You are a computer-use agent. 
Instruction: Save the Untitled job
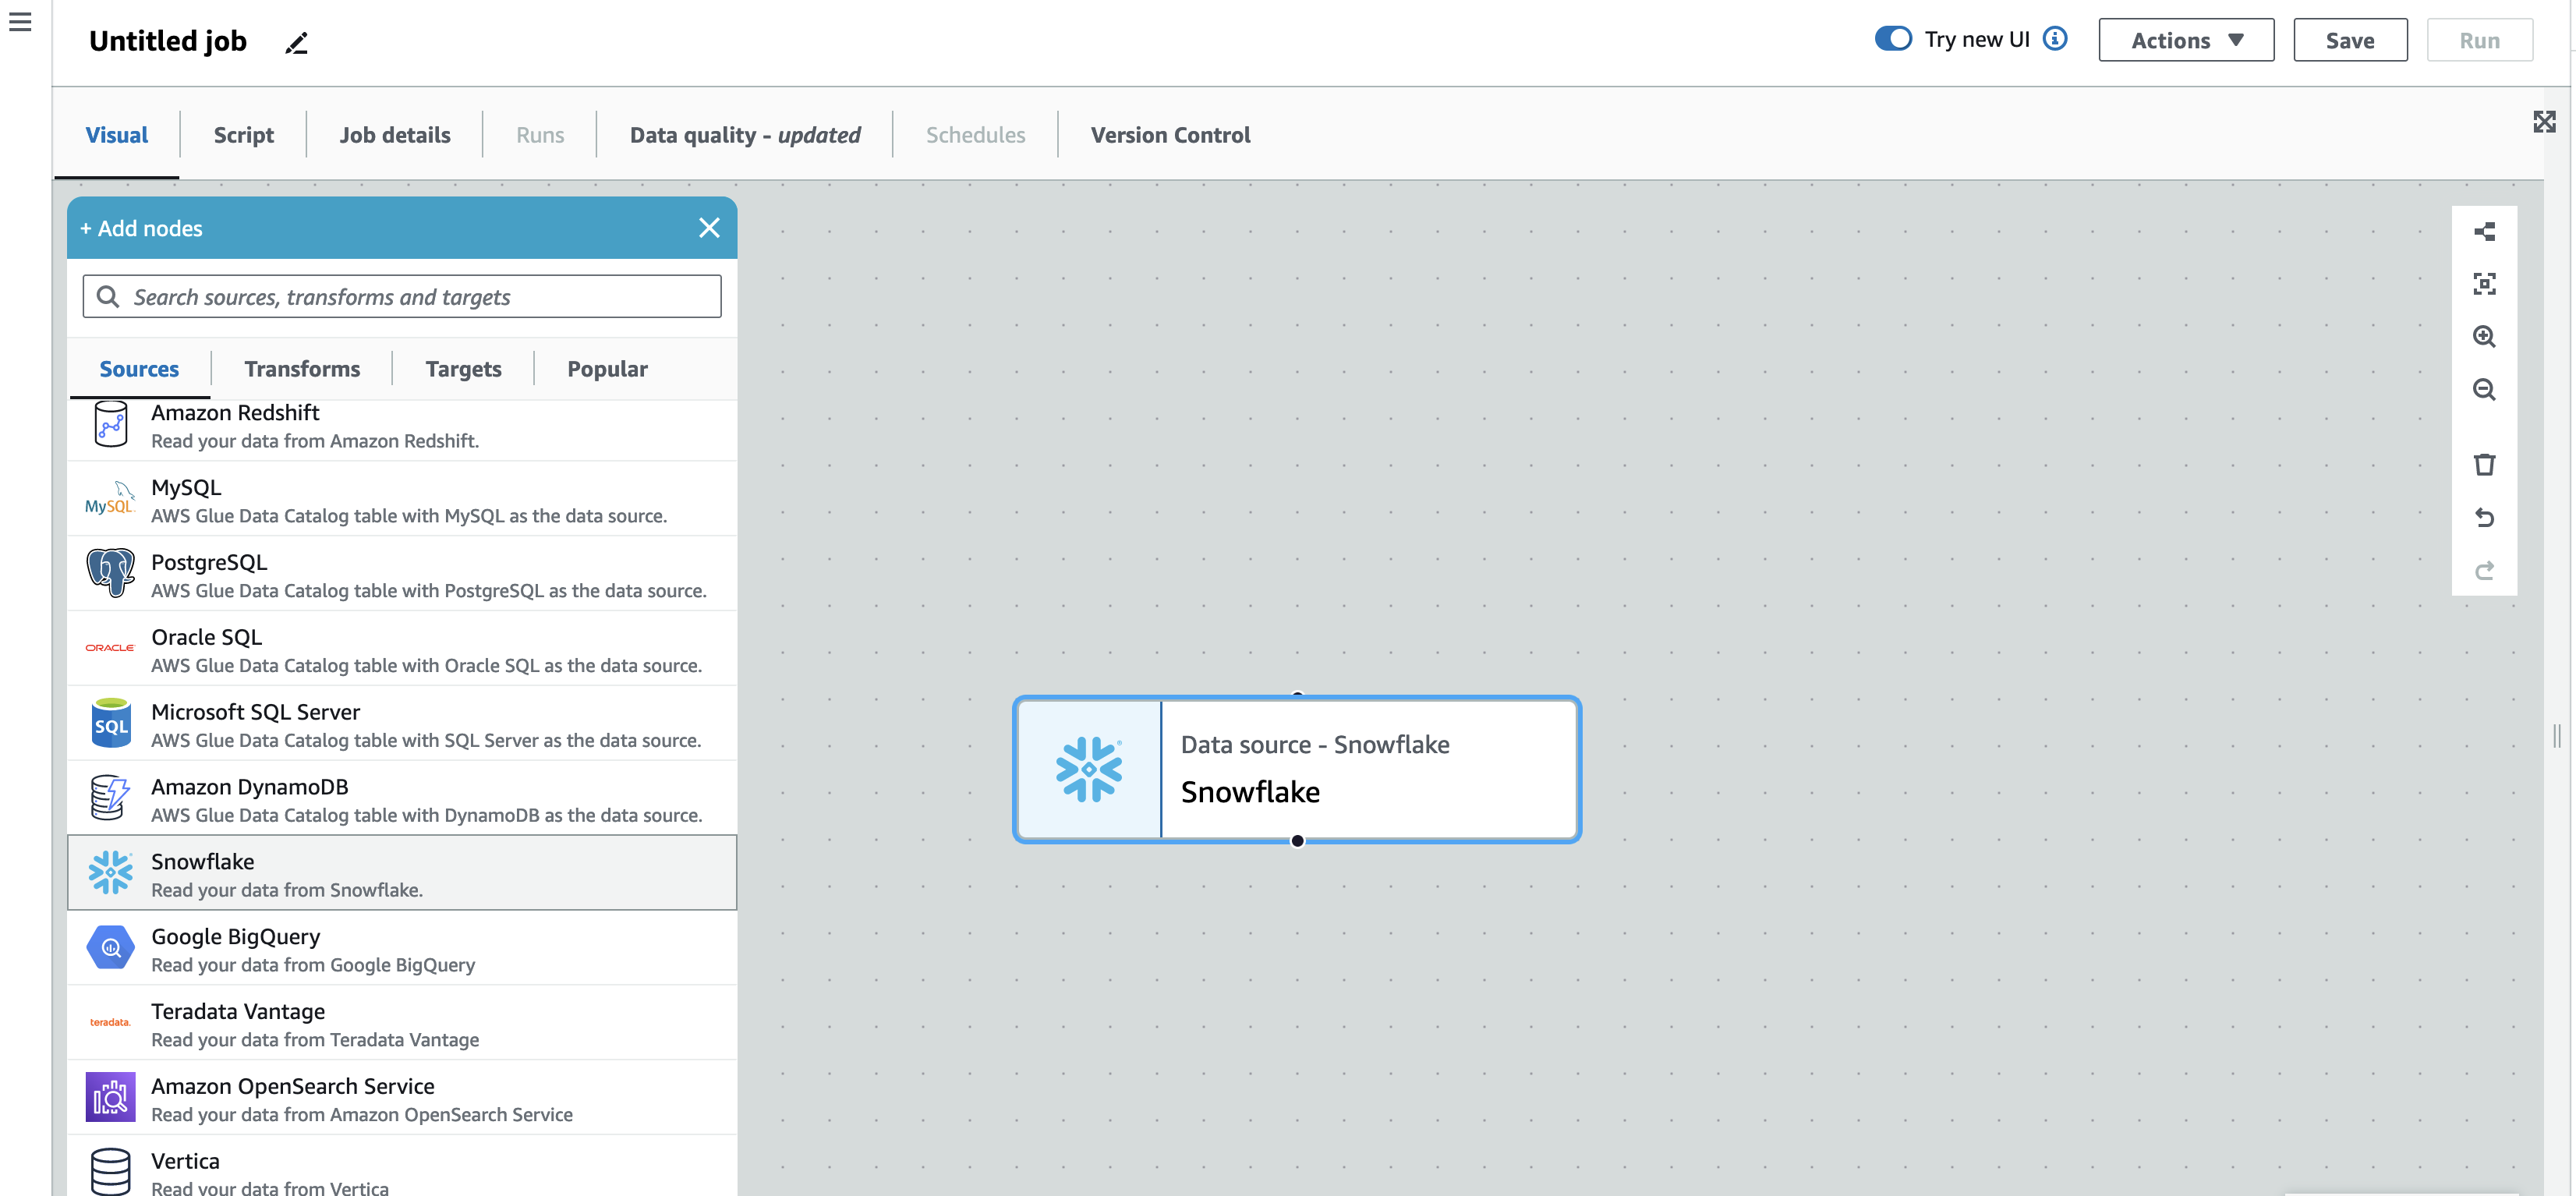(2350, 40)
